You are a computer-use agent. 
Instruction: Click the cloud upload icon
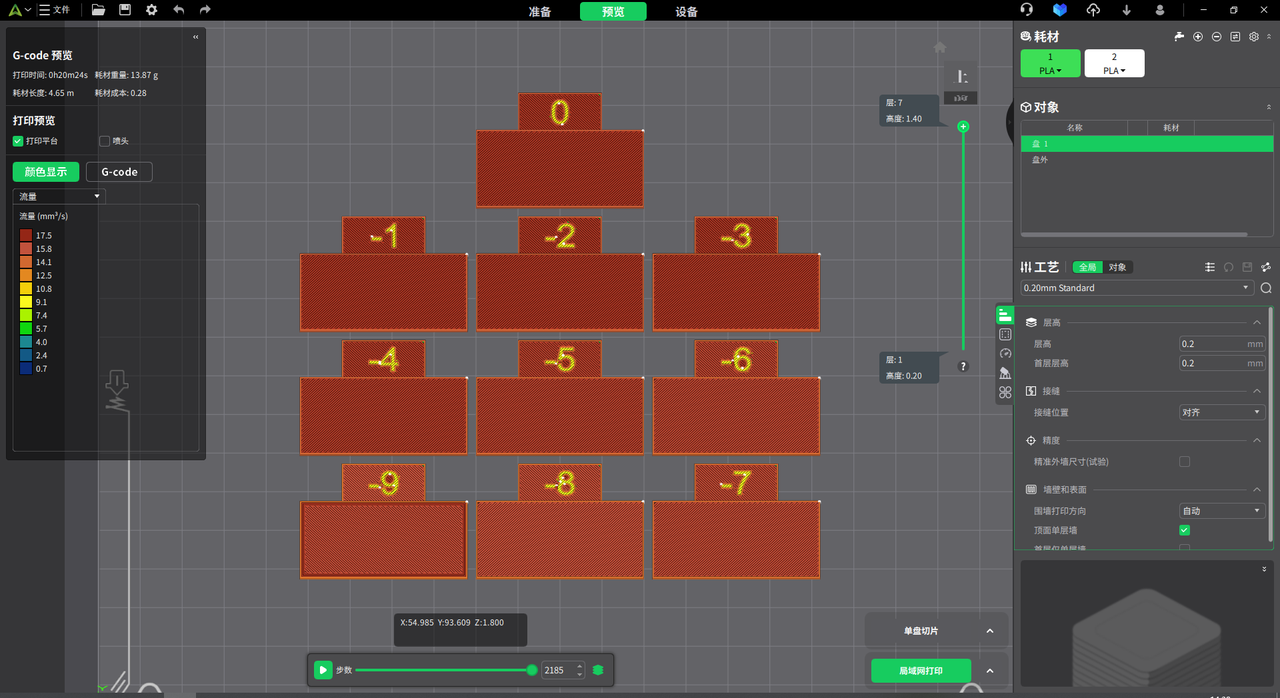click(1093, 10)
